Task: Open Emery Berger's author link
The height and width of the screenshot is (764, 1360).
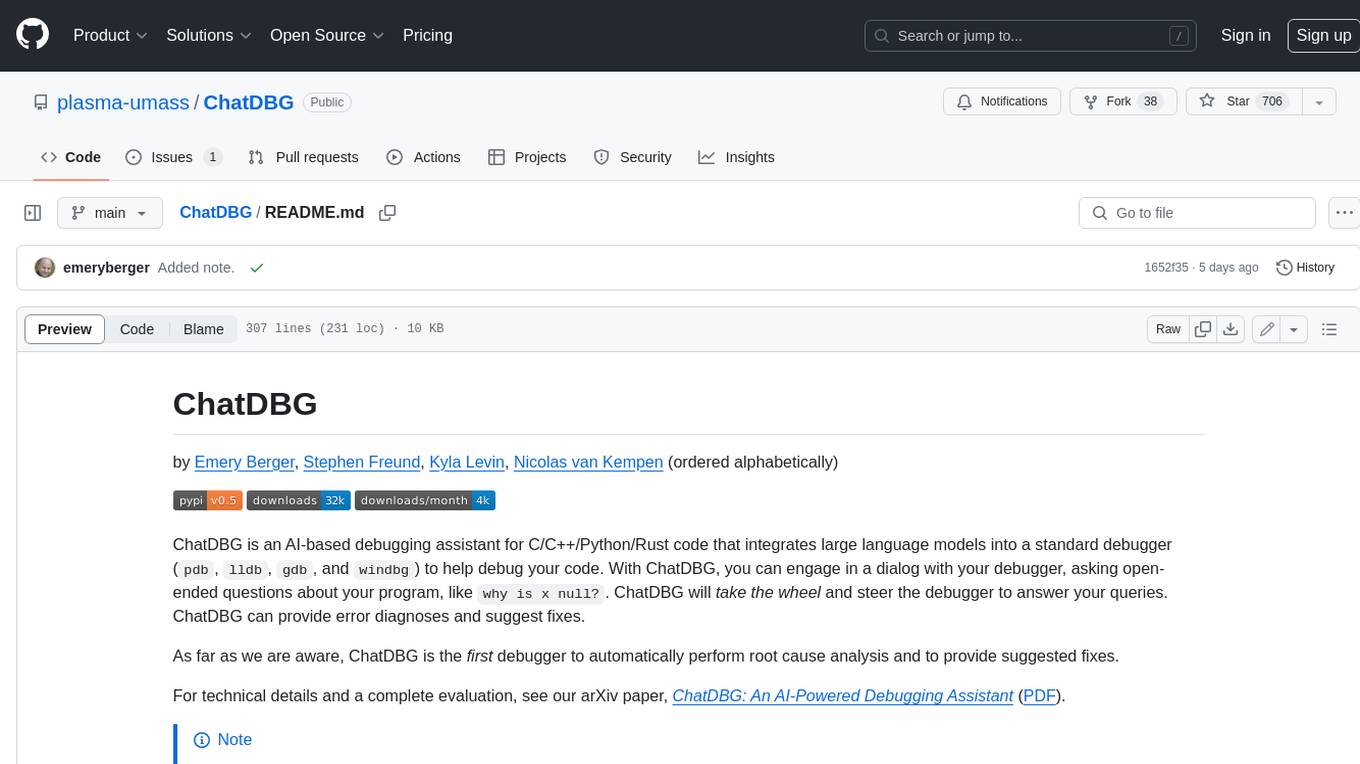Action: 244,462
